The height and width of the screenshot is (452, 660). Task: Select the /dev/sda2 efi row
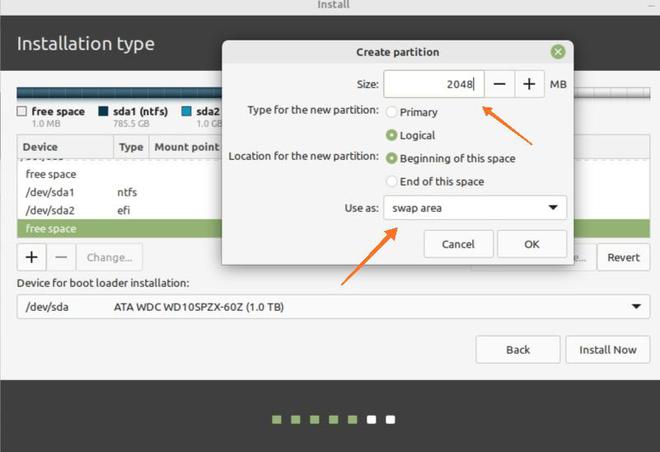coord(120,210)
